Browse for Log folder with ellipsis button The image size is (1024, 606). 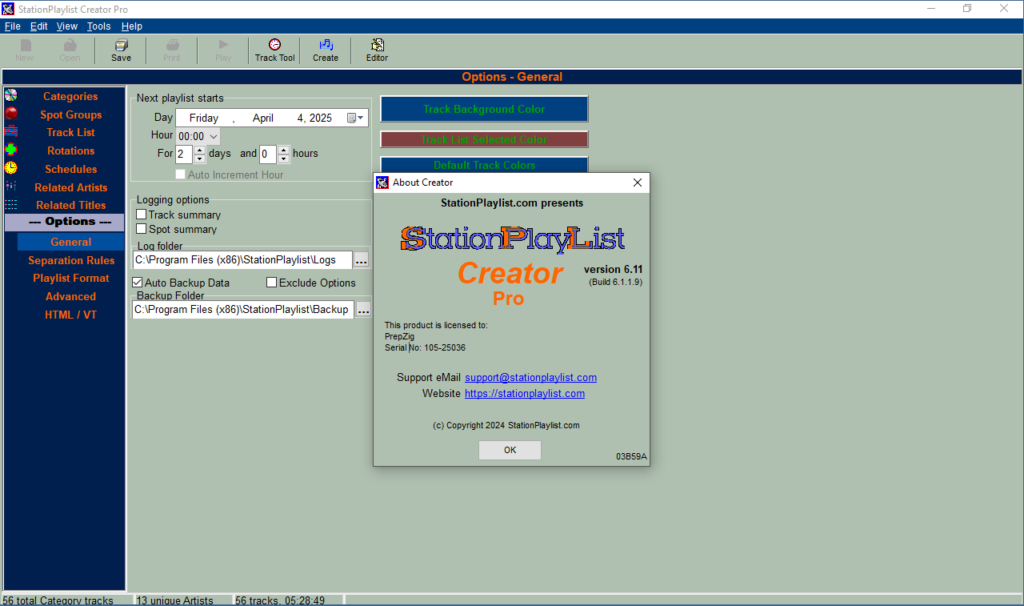(361, 260)
